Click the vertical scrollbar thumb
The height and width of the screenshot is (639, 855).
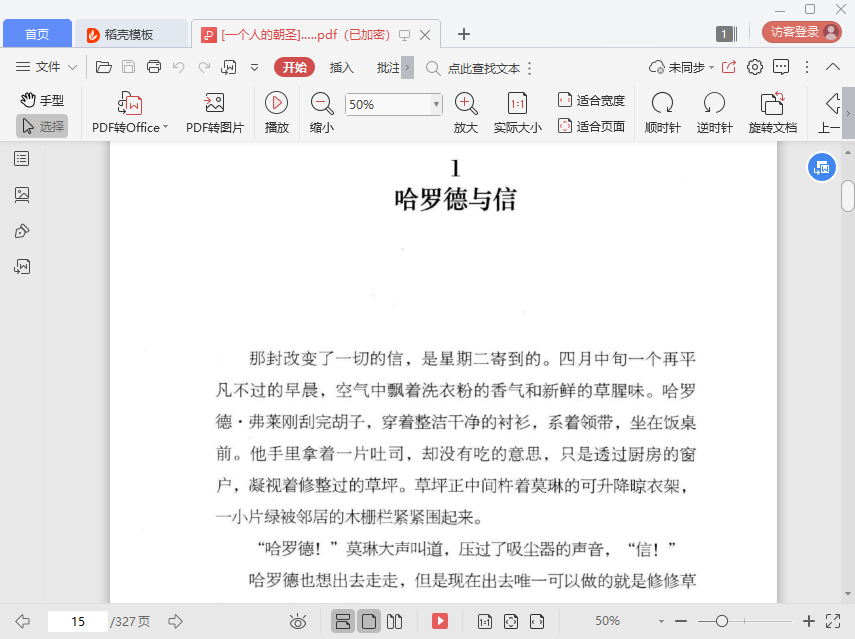pos(847,195)
